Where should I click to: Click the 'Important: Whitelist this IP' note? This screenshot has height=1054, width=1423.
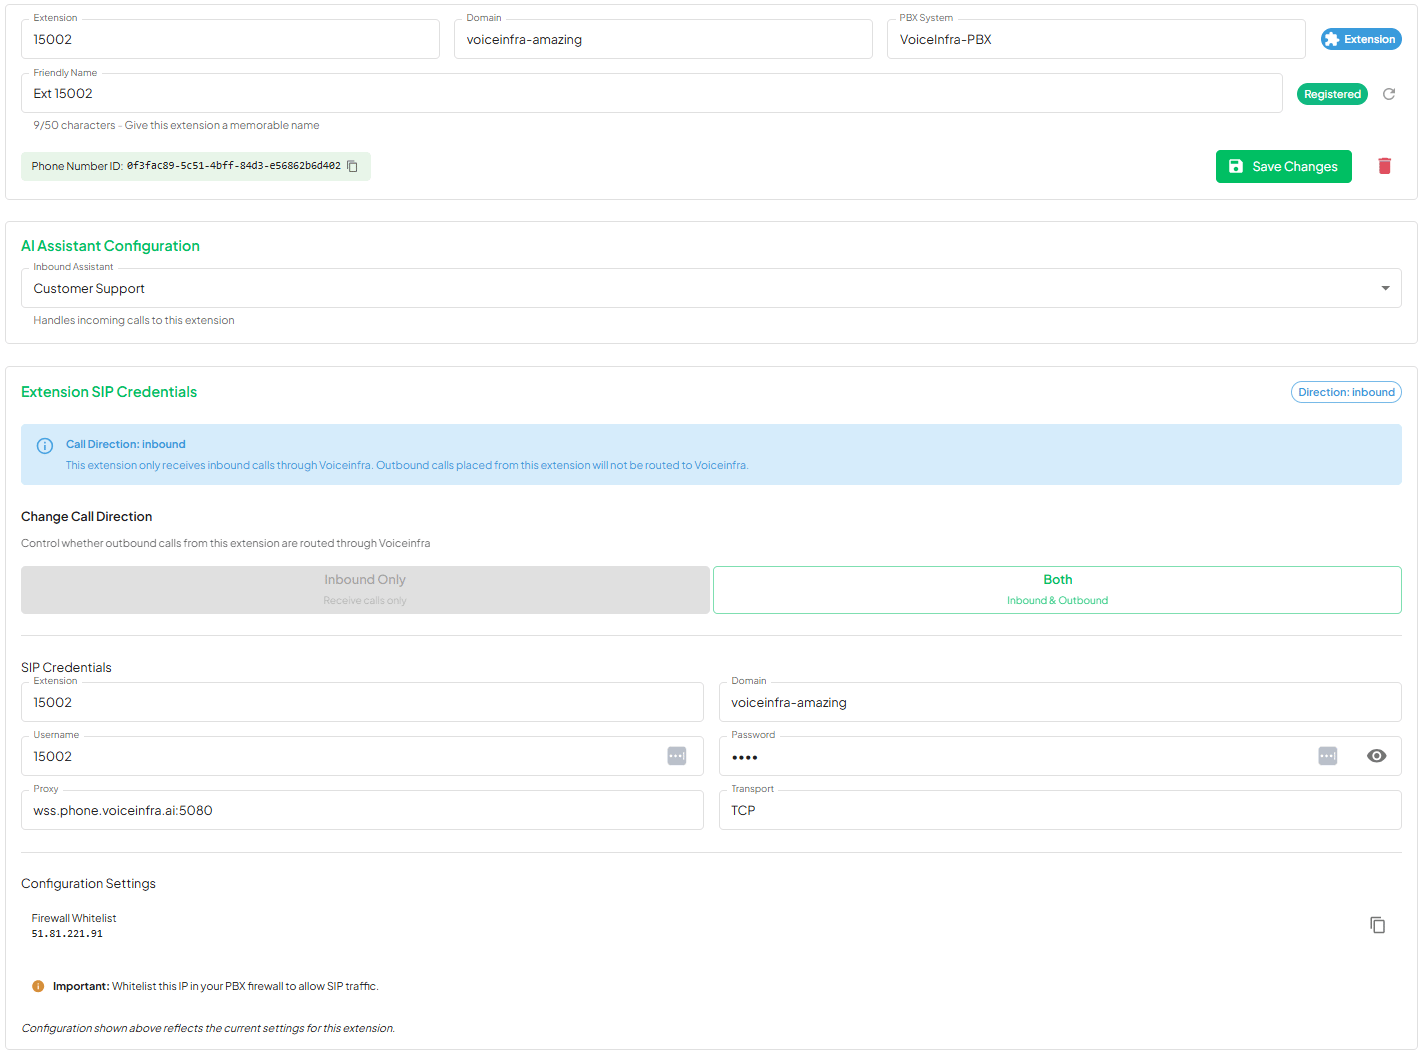pyautogui.click(x=215, y=986)
